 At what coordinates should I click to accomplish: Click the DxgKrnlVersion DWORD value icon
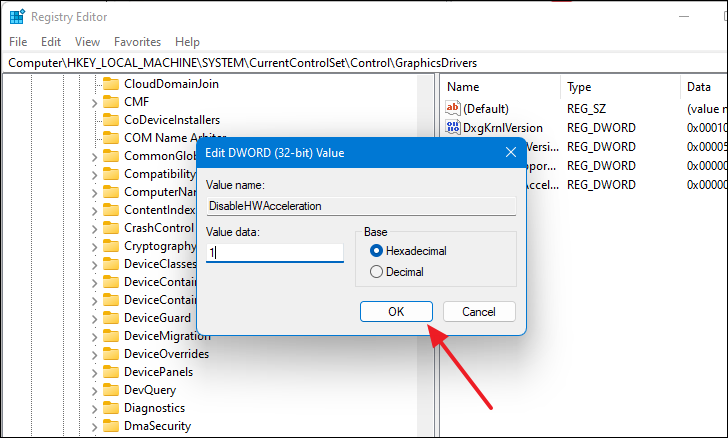453,127
